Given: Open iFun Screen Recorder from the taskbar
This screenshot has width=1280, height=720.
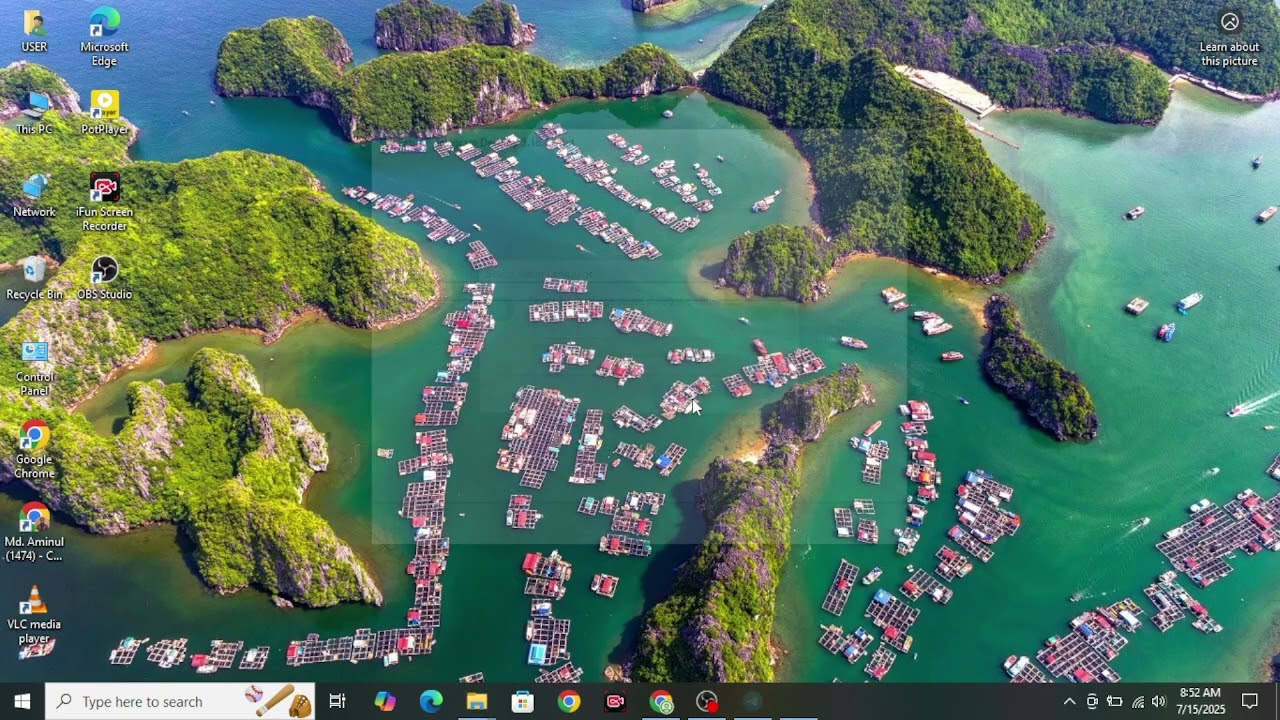Looking at the screenshot, I should 615,702.
